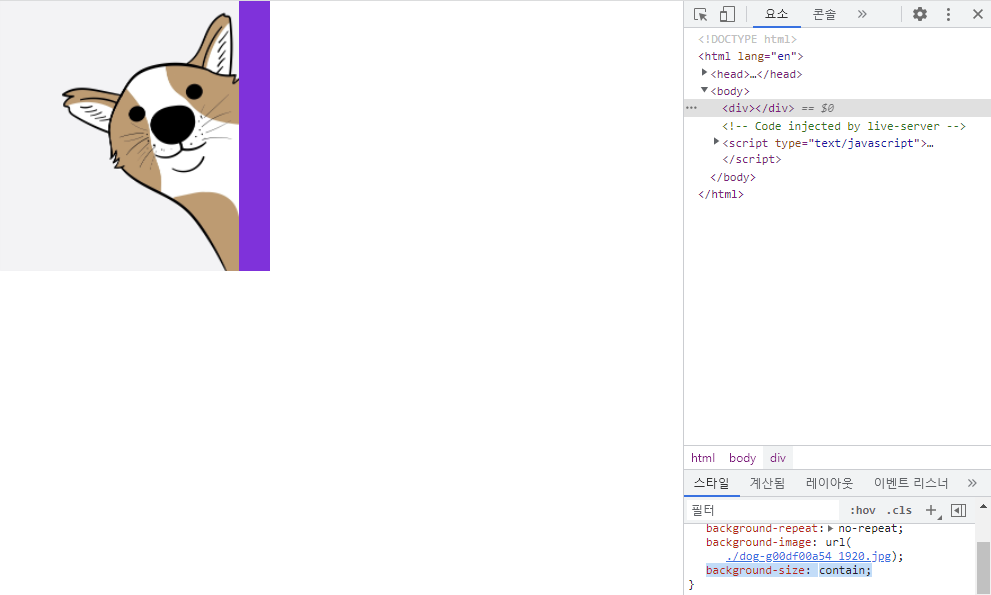Open the 스타일 tab
The image size is (991, 595).
(711, 483)
